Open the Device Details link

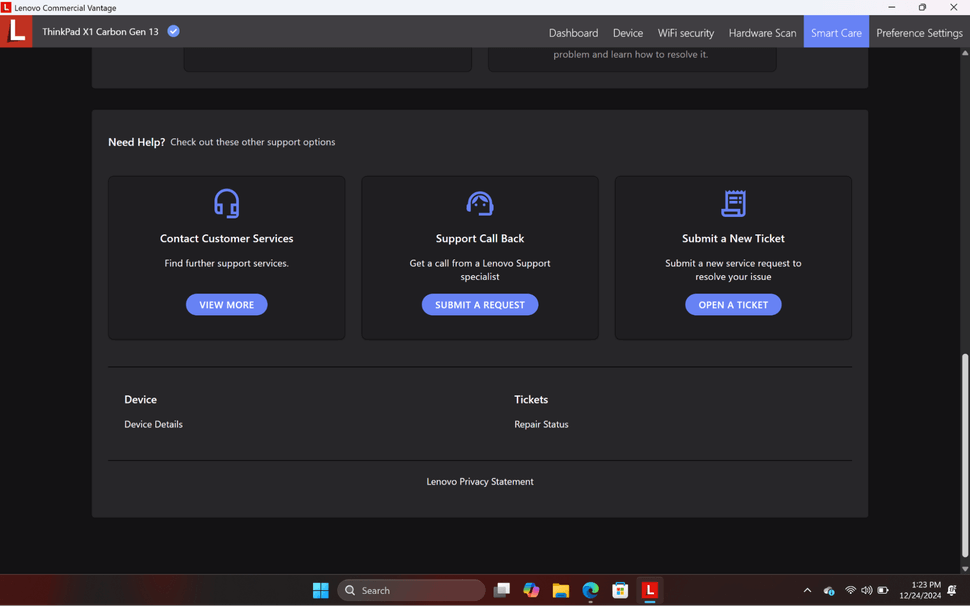click(x=153, y=424)
